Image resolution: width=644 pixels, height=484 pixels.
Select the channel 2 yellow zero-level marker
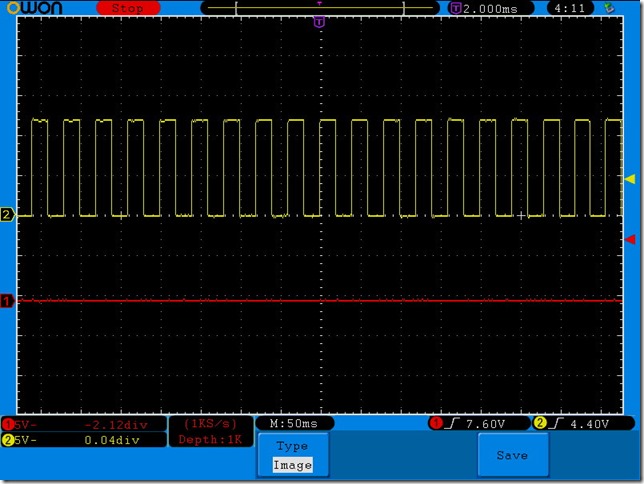pos(7,214)
